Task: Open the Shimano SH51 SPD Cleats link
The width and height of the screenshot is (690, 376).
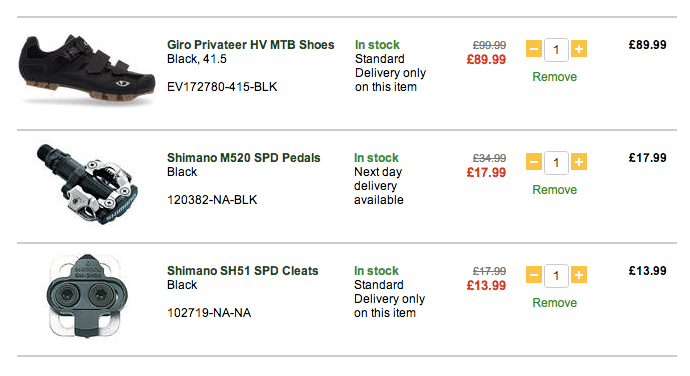Action: pyautogui.click(x=242, y=271)
